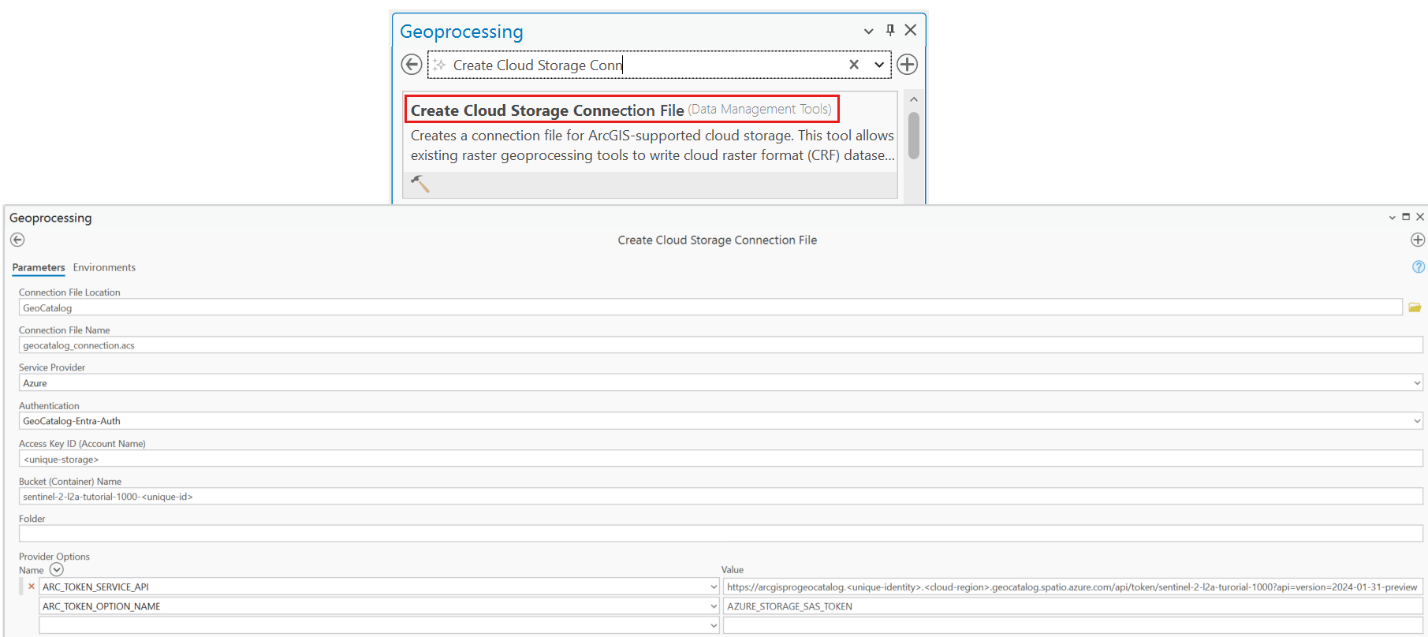Pin the top Geoprocessing pane
The width and height of the screenshot is (1428, 637).
pos(890,31)
